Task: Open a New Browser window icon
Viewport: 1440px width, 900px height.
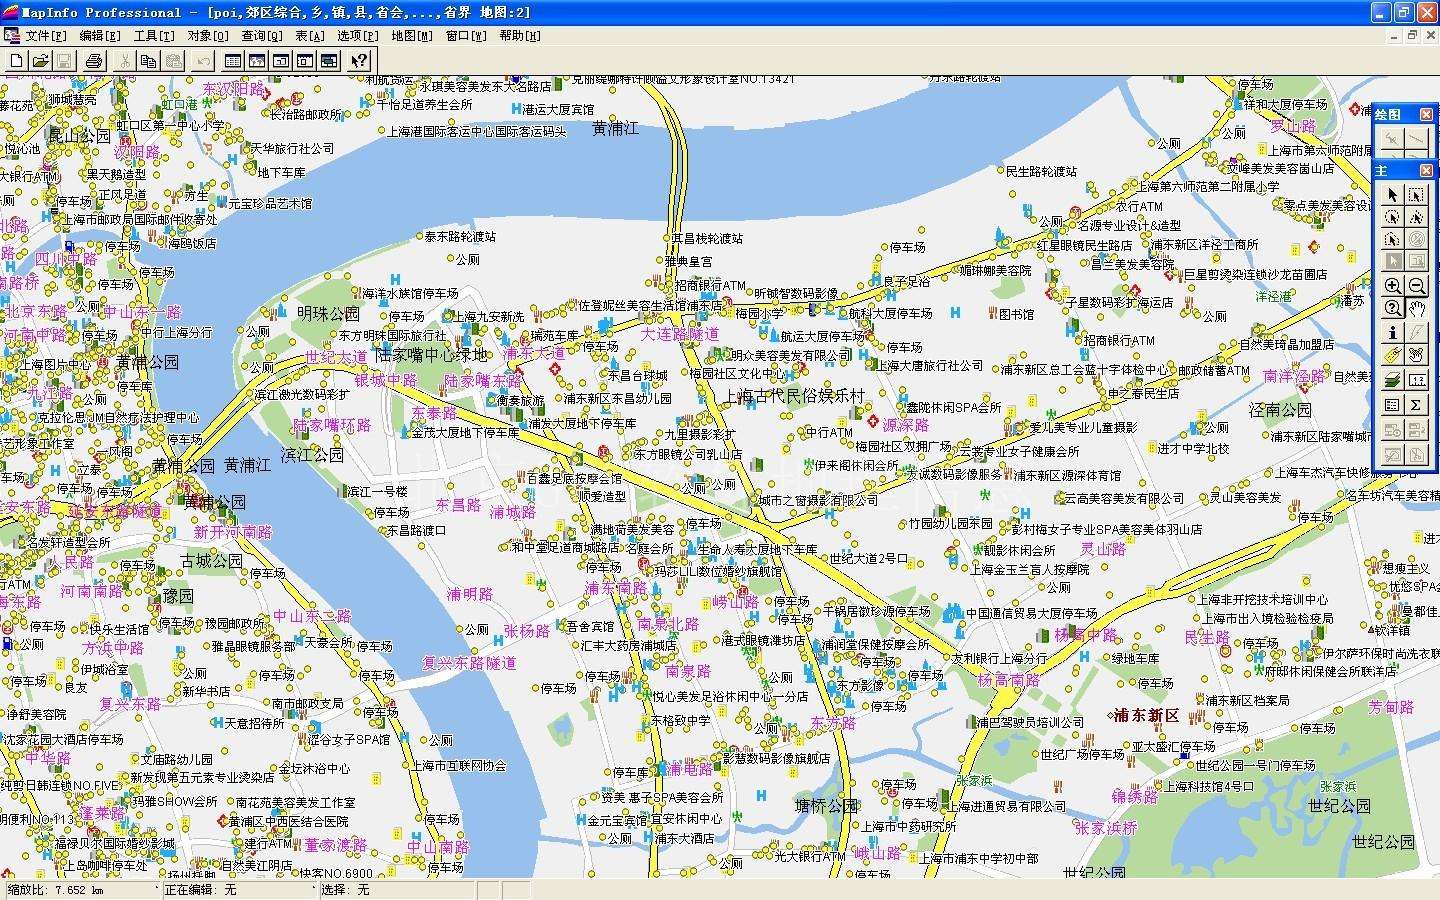Action: click(233, 61)
